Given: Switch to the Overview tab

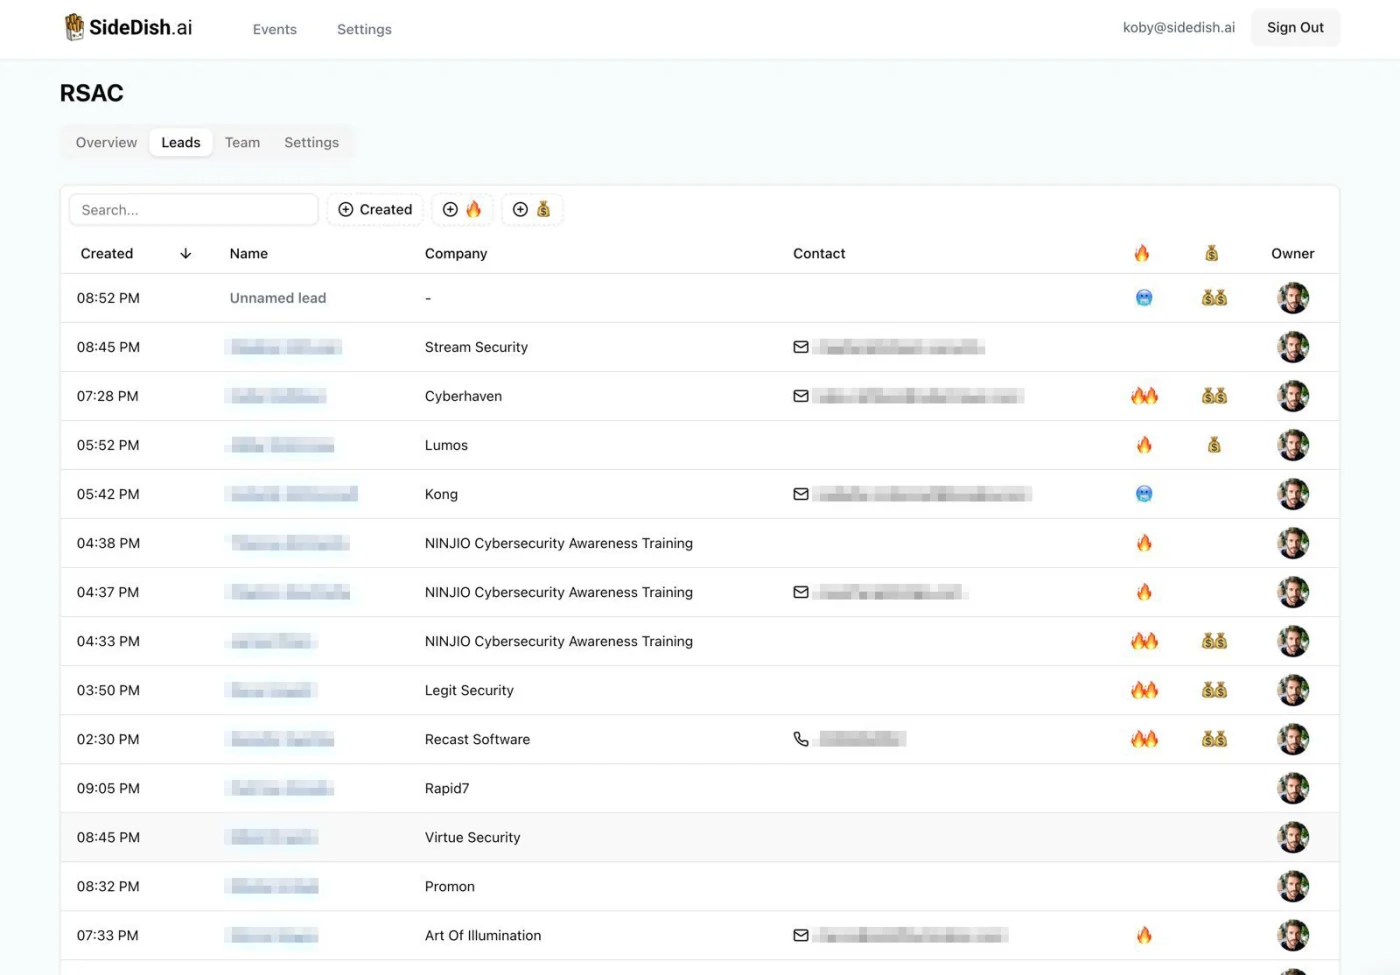Looking at the screenshot, I should 106,142.
